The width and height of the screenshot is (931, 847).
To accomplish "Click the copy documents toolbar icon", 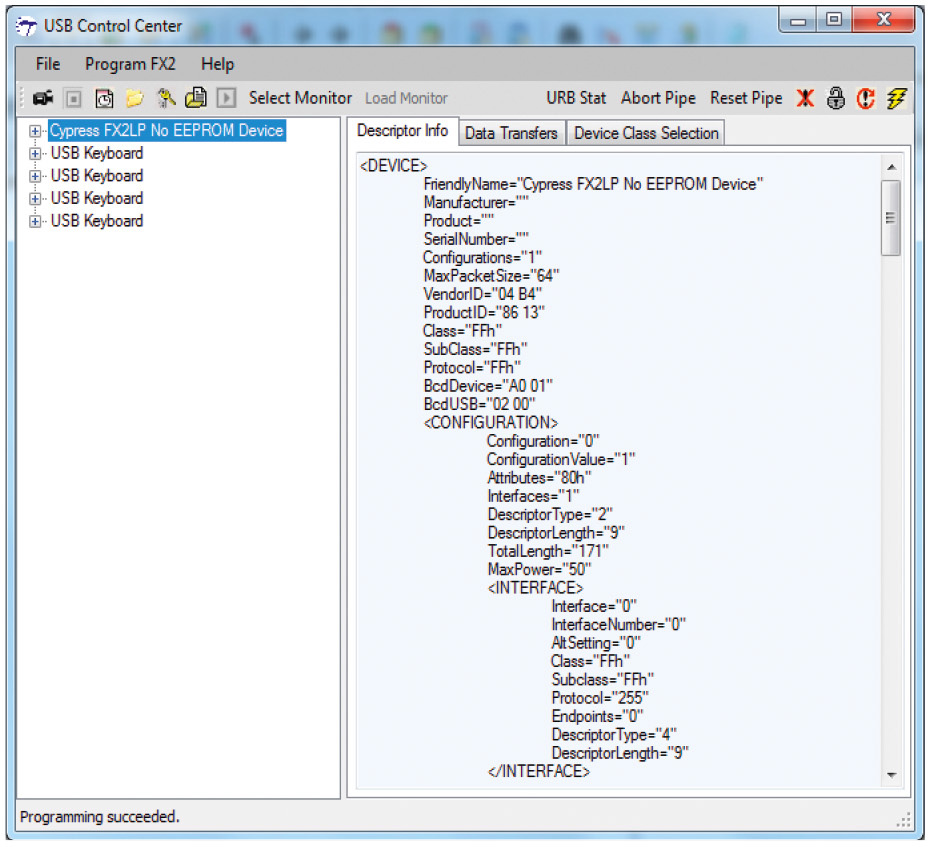I will 196,98.
